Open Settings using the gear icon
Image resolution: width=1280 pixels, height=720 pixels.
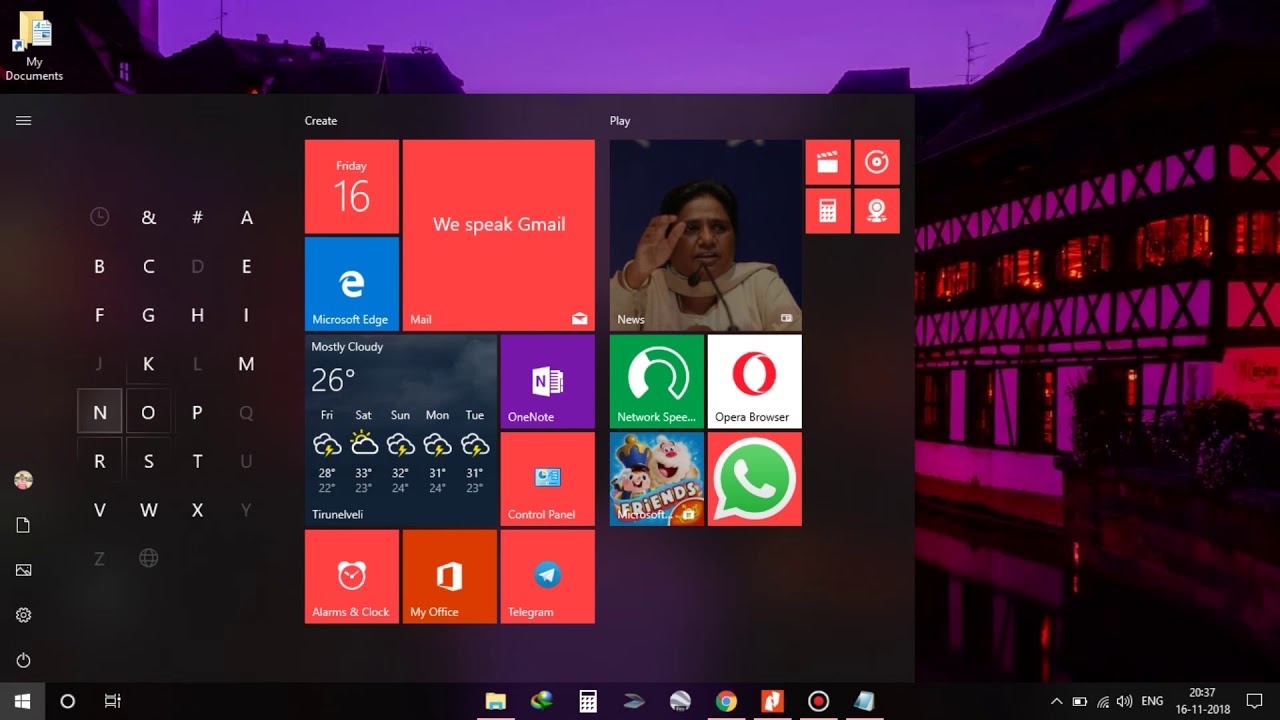click(x=24, y=615)
